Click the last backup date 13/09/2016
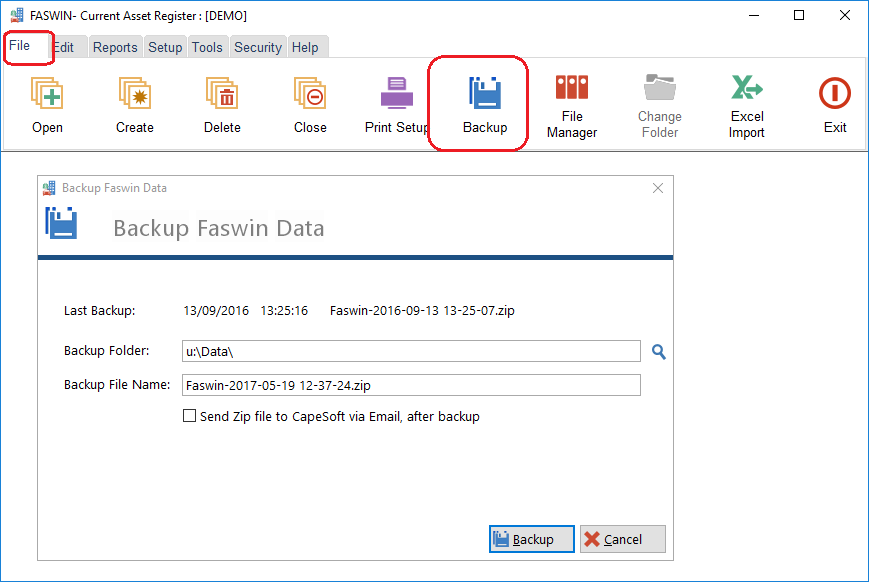869x582 pixels. pyautogui.click(x=216, y=310)
